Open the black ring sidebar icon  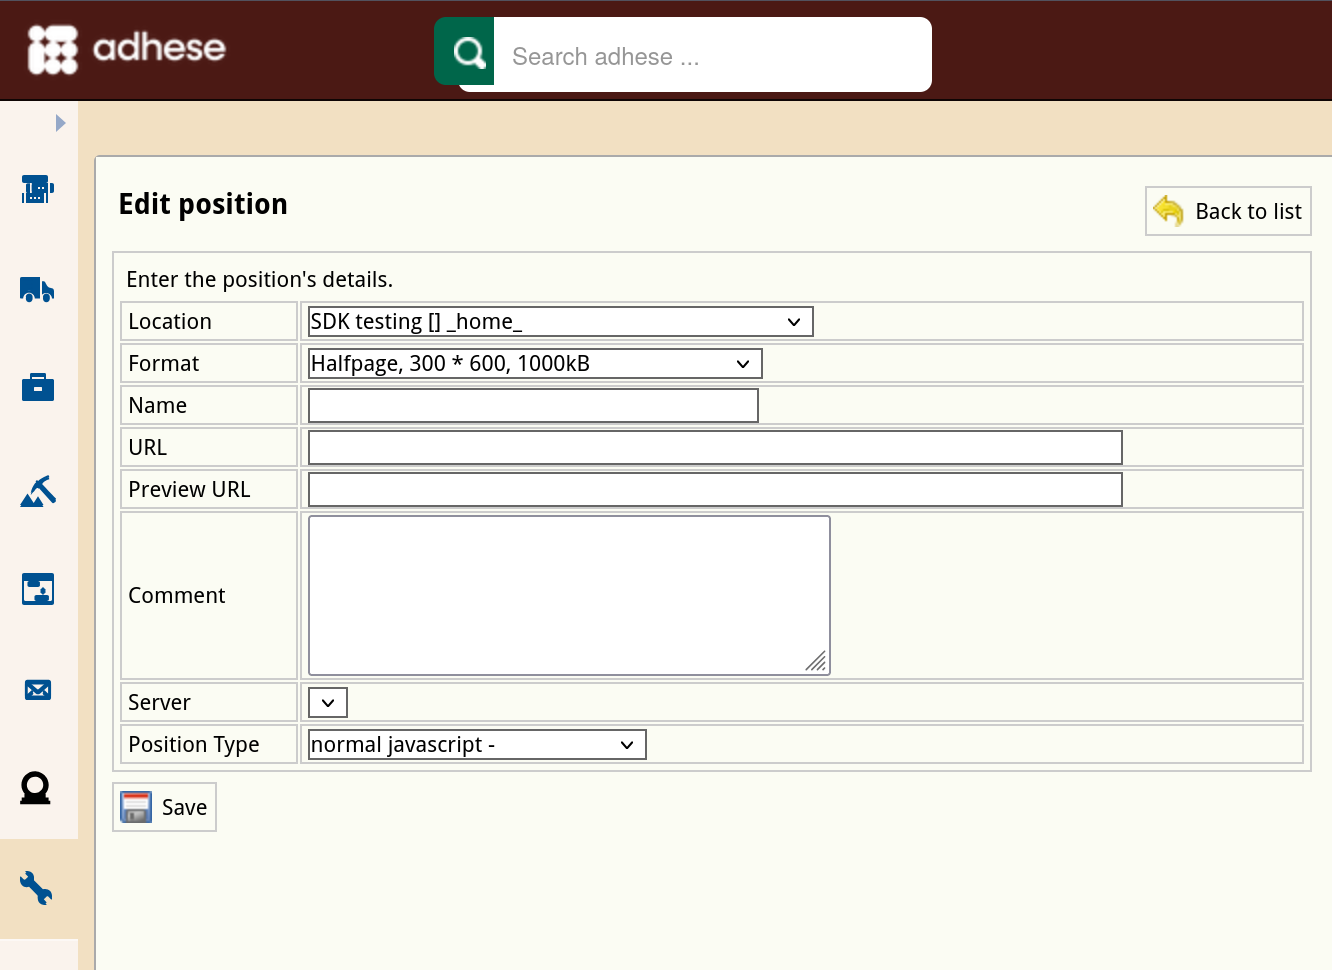36,788
